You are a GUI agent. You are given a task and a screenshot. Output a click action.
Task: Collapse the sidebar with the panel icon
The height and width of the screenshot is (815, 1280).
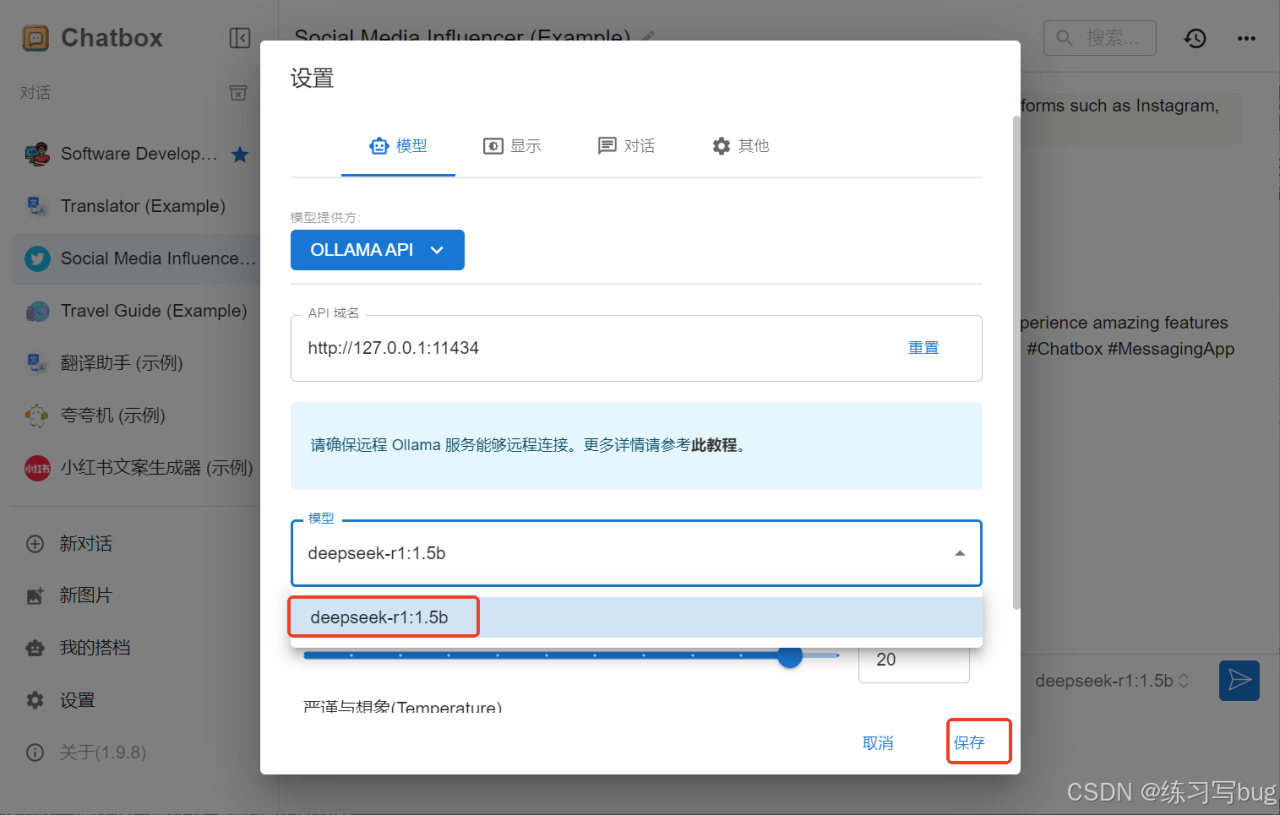tap(240, 38)
